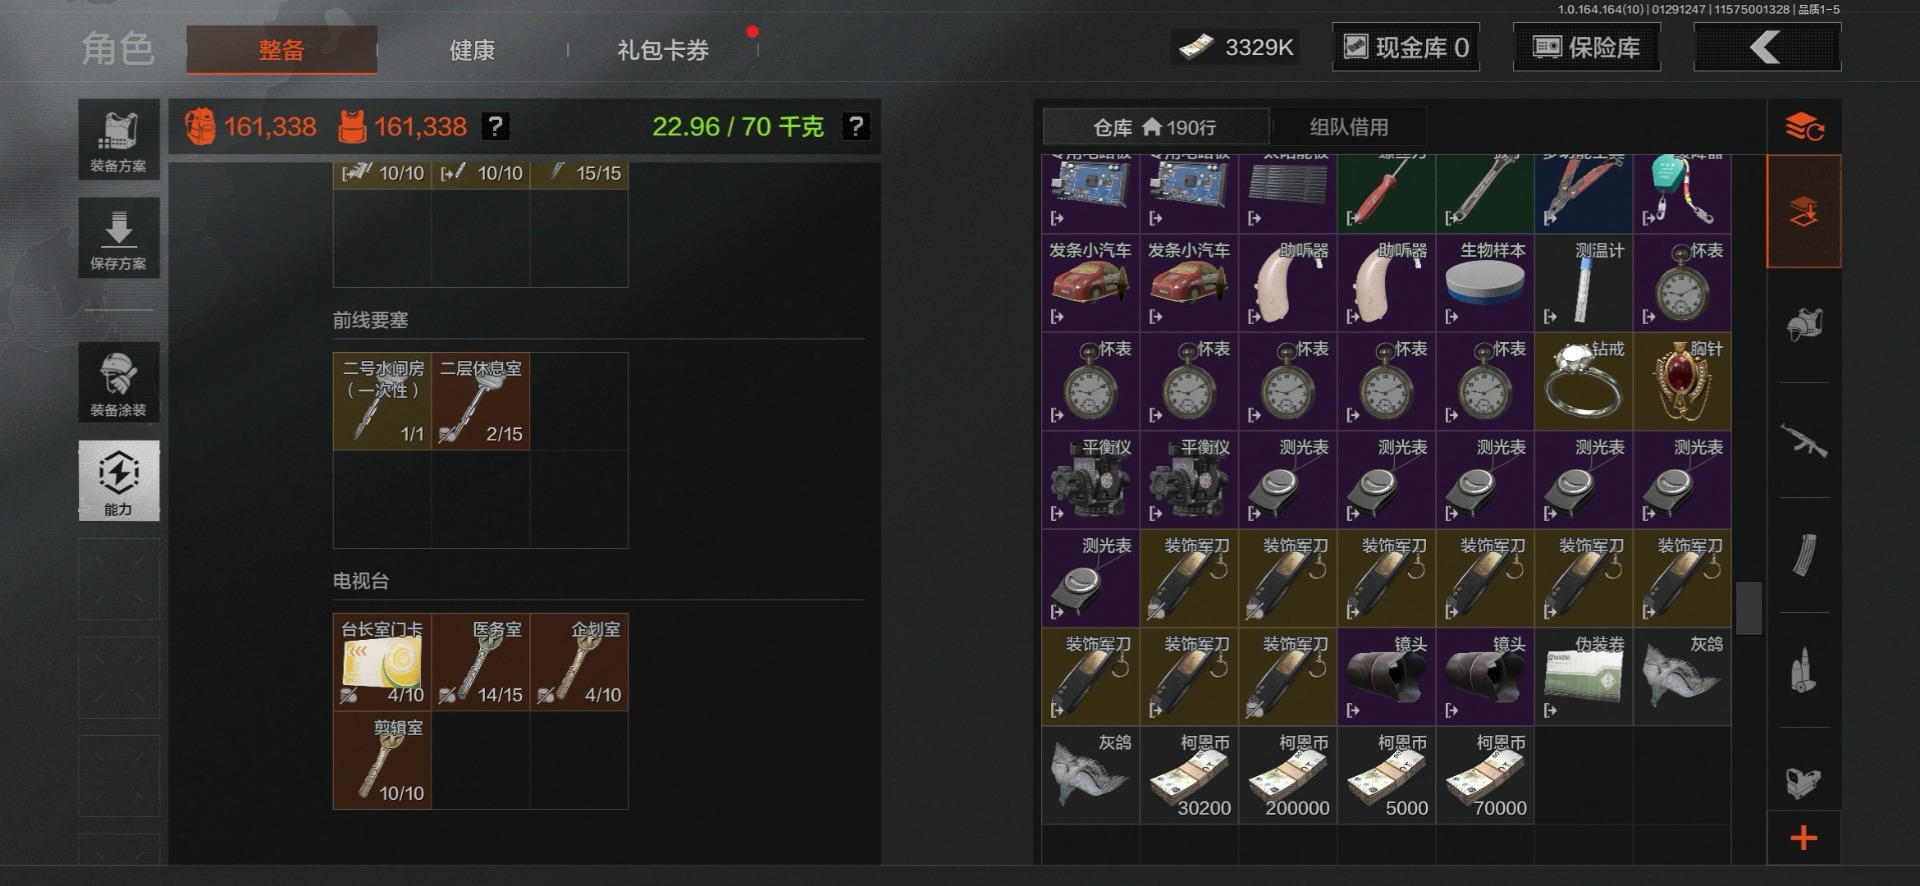The image size is (1920, 886).
Task: Open the 装备方案 loadout icon
Action: 119,140
